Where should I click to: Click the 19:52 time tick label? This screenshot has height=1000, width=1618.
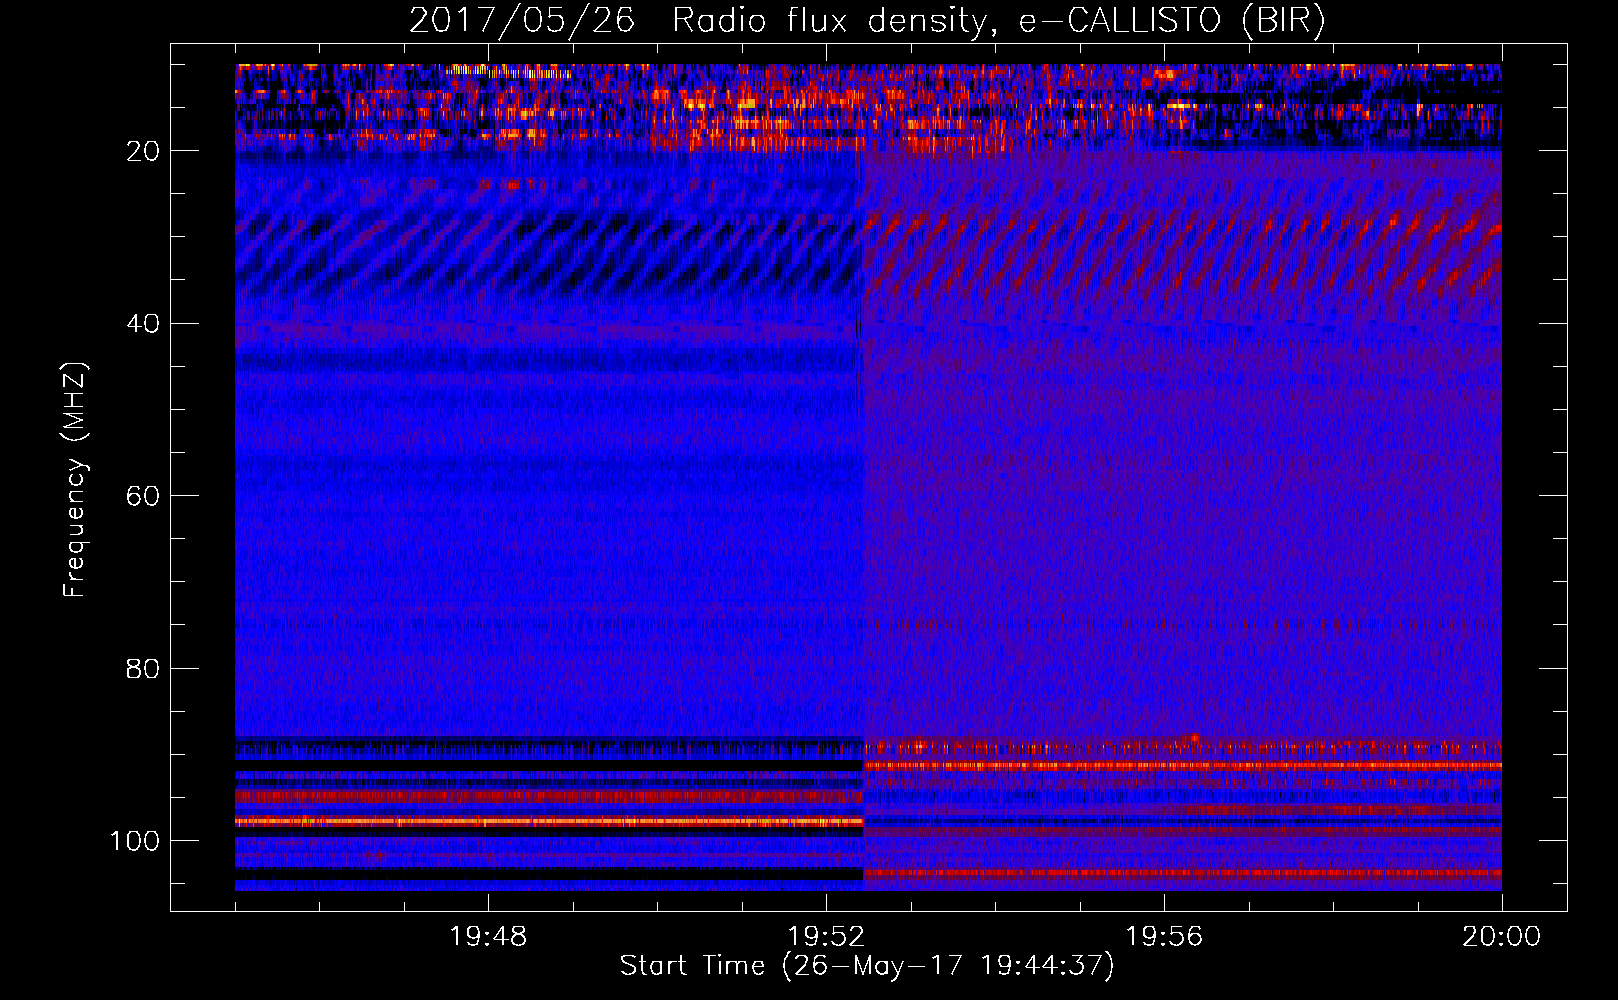[x=826, y=937]
